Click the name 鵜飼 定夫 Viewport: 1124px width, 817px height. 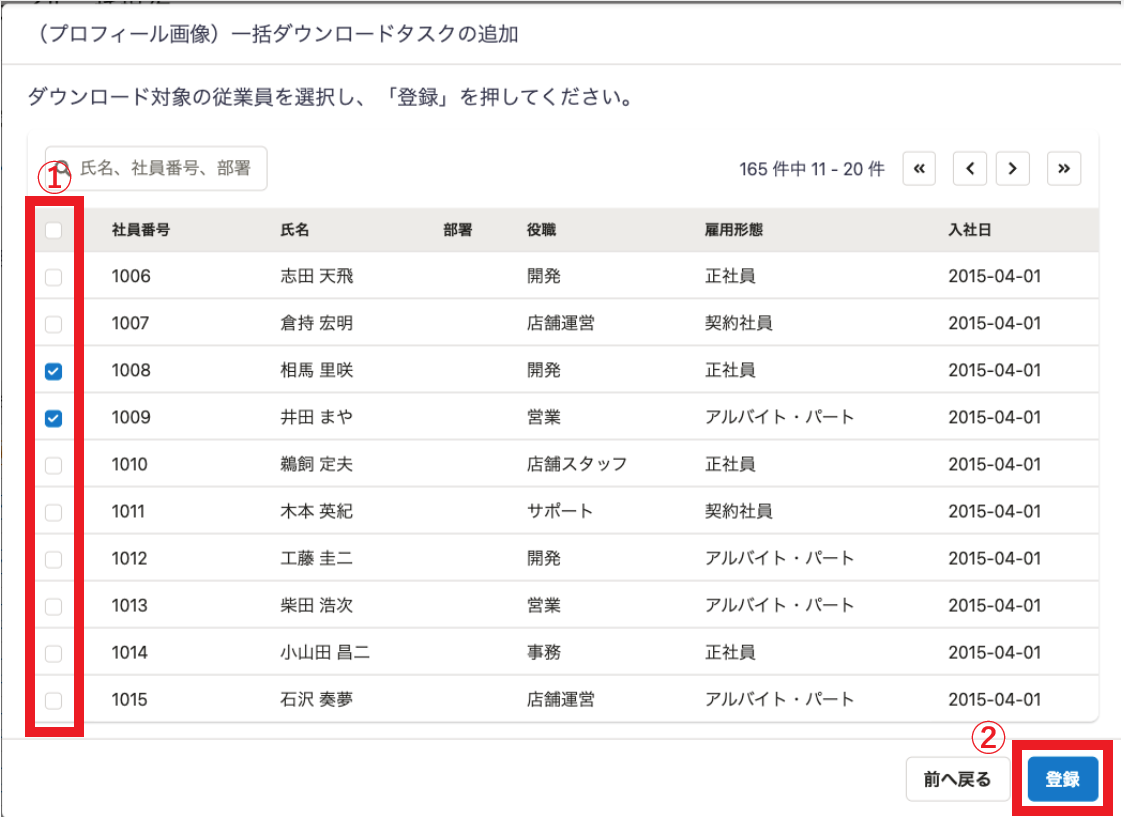pyautogui.click(x=317, y=464)
